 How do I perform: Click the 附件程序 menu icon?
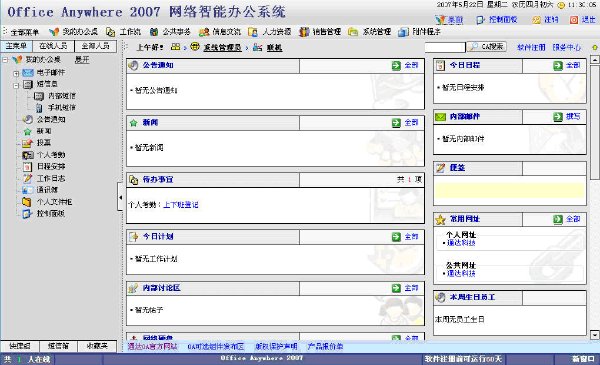click(x=403, y=32)
